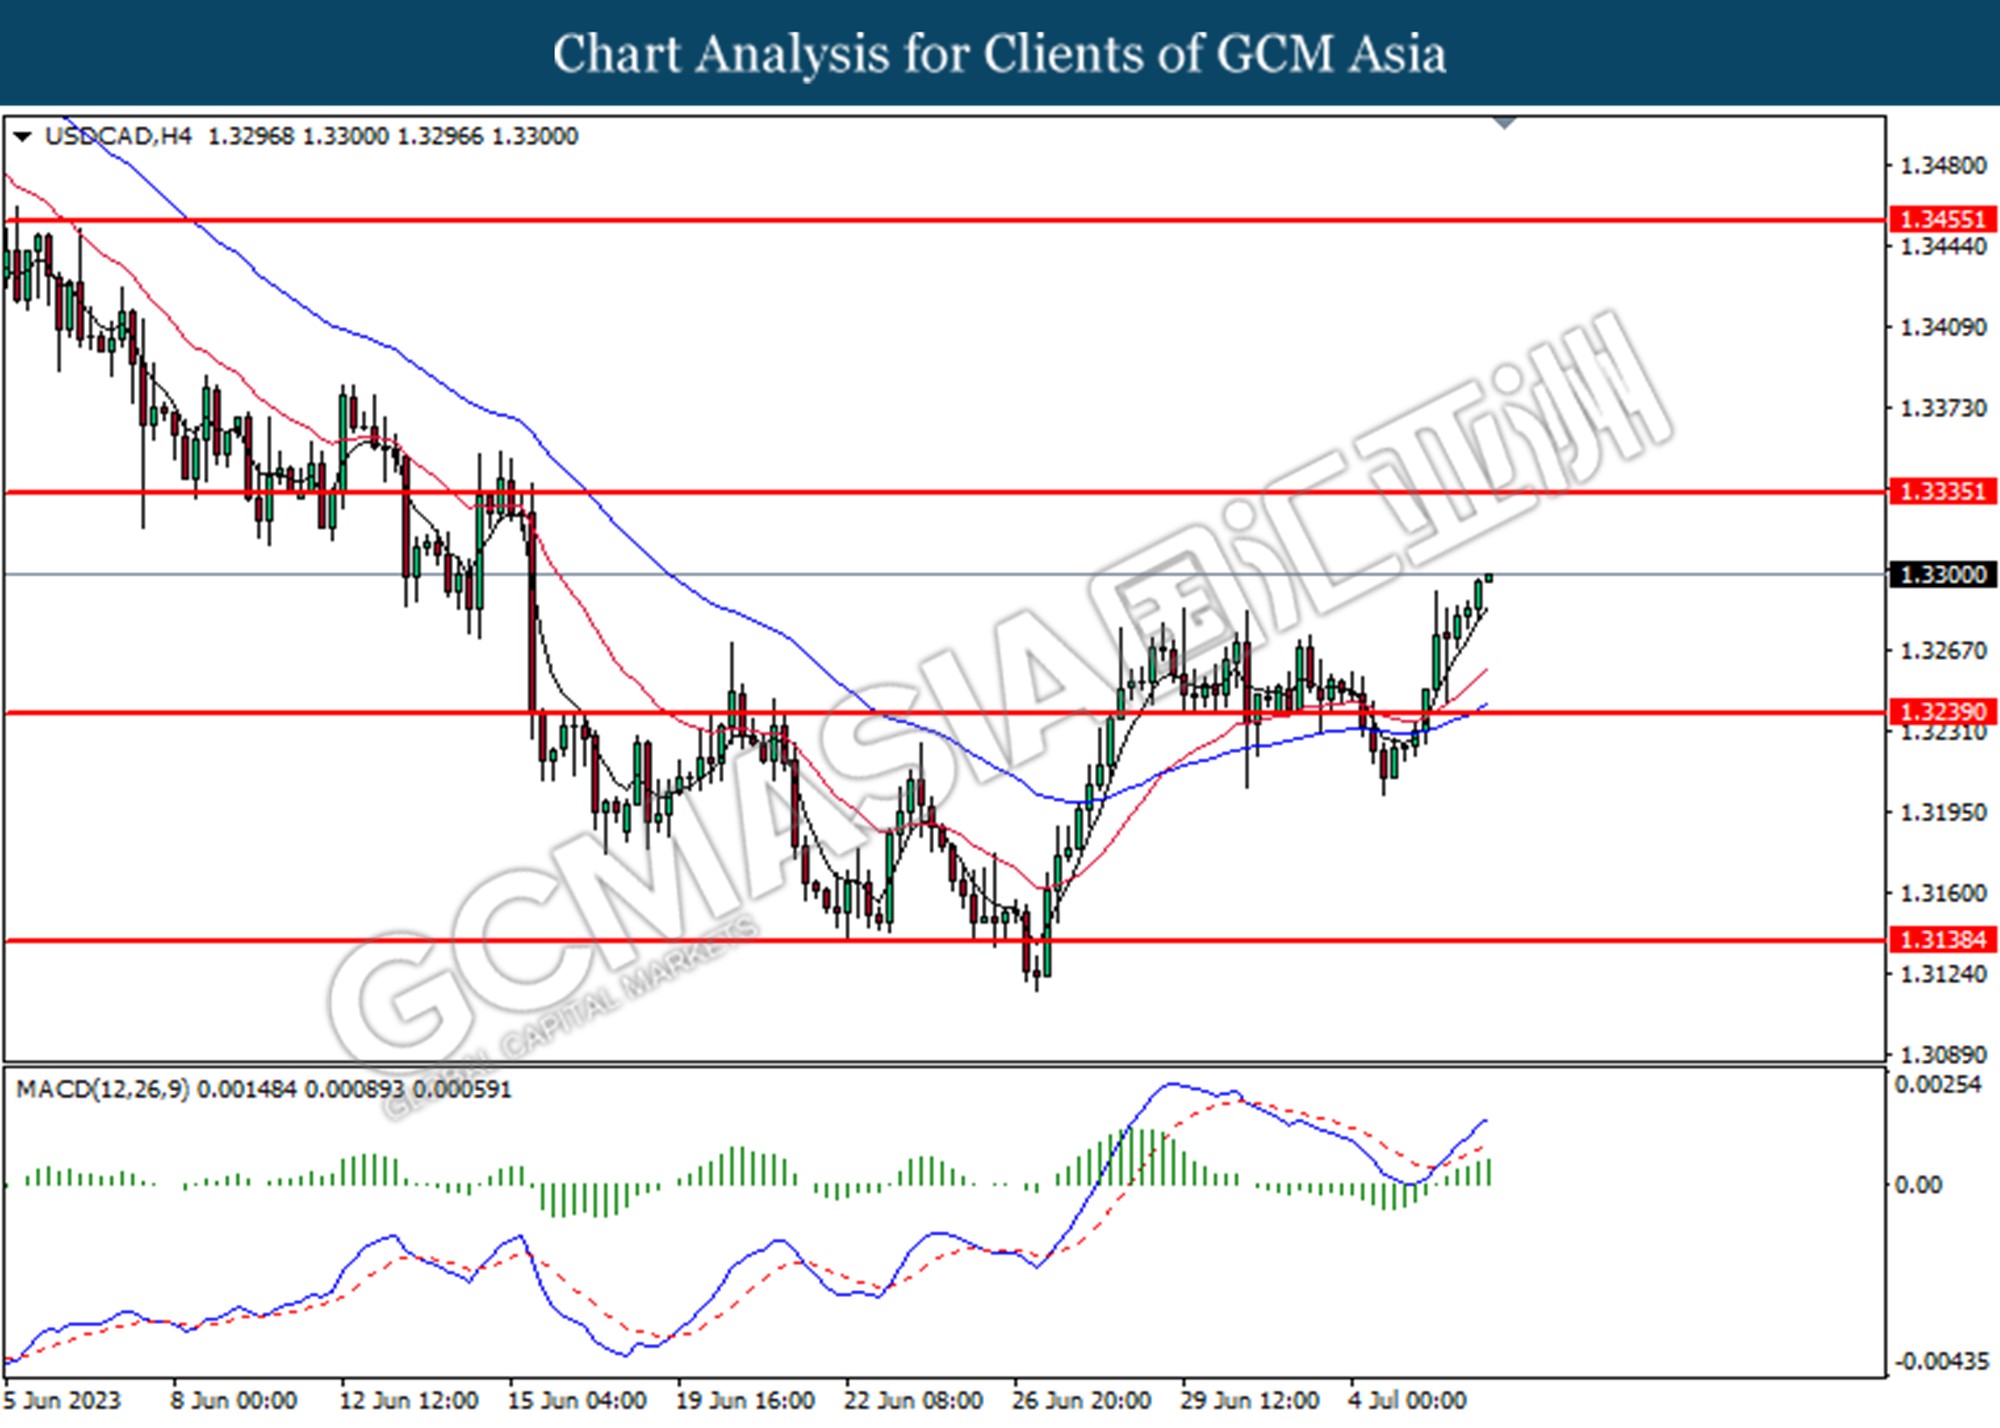
Task: Click the 12 Jun 12:00 time label
Action: coord(408,1400)
